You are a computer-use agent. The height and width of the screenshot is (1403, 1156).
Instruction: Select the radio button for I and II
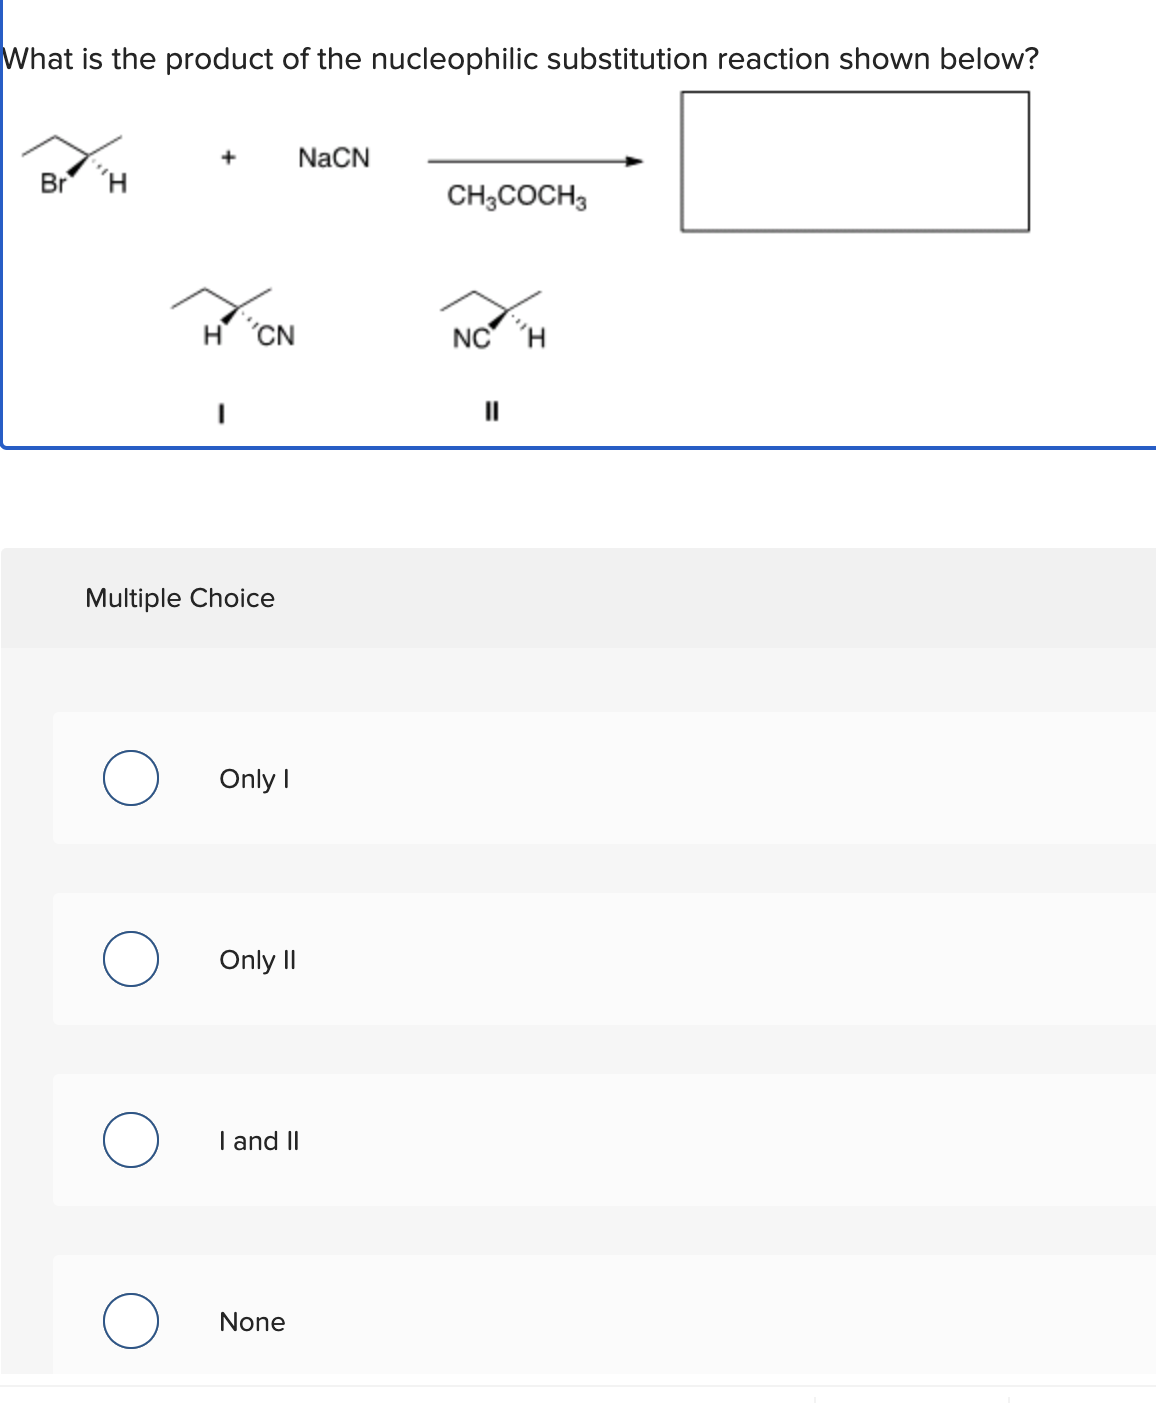pyautogui.click(x=131, y=1140)
